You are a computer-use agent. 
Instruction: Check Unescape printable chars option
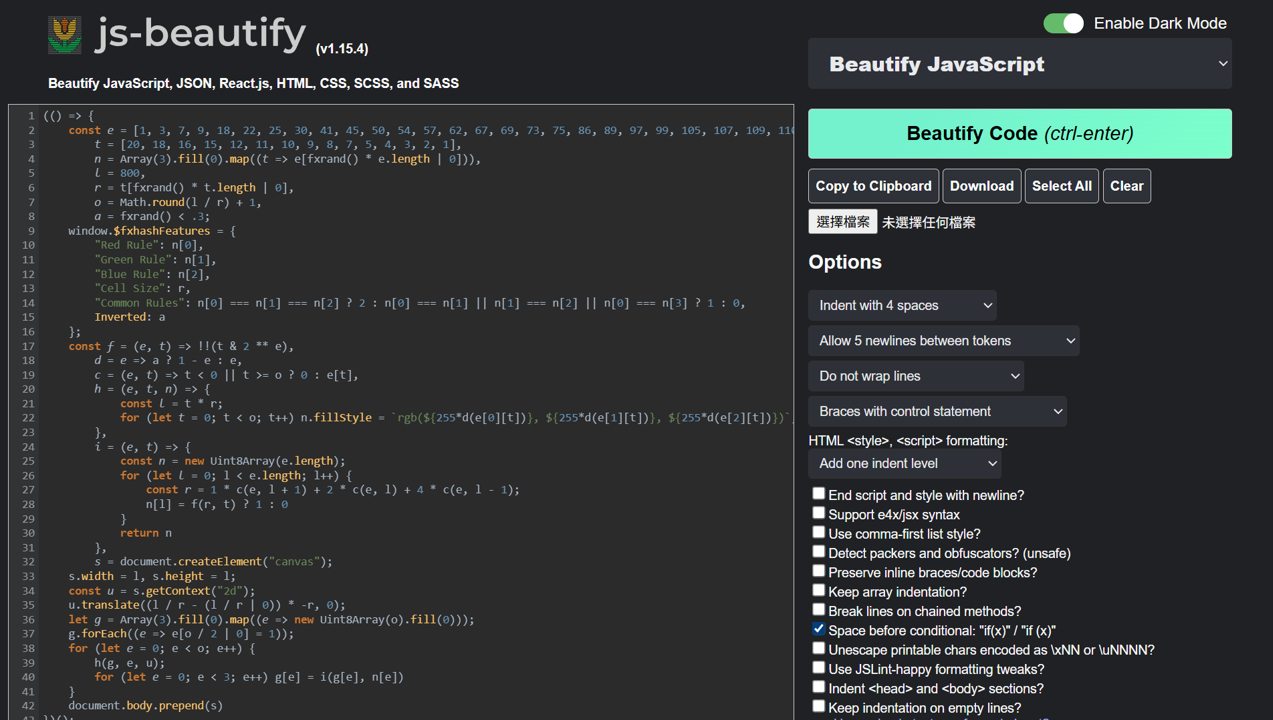click(819, 649)
